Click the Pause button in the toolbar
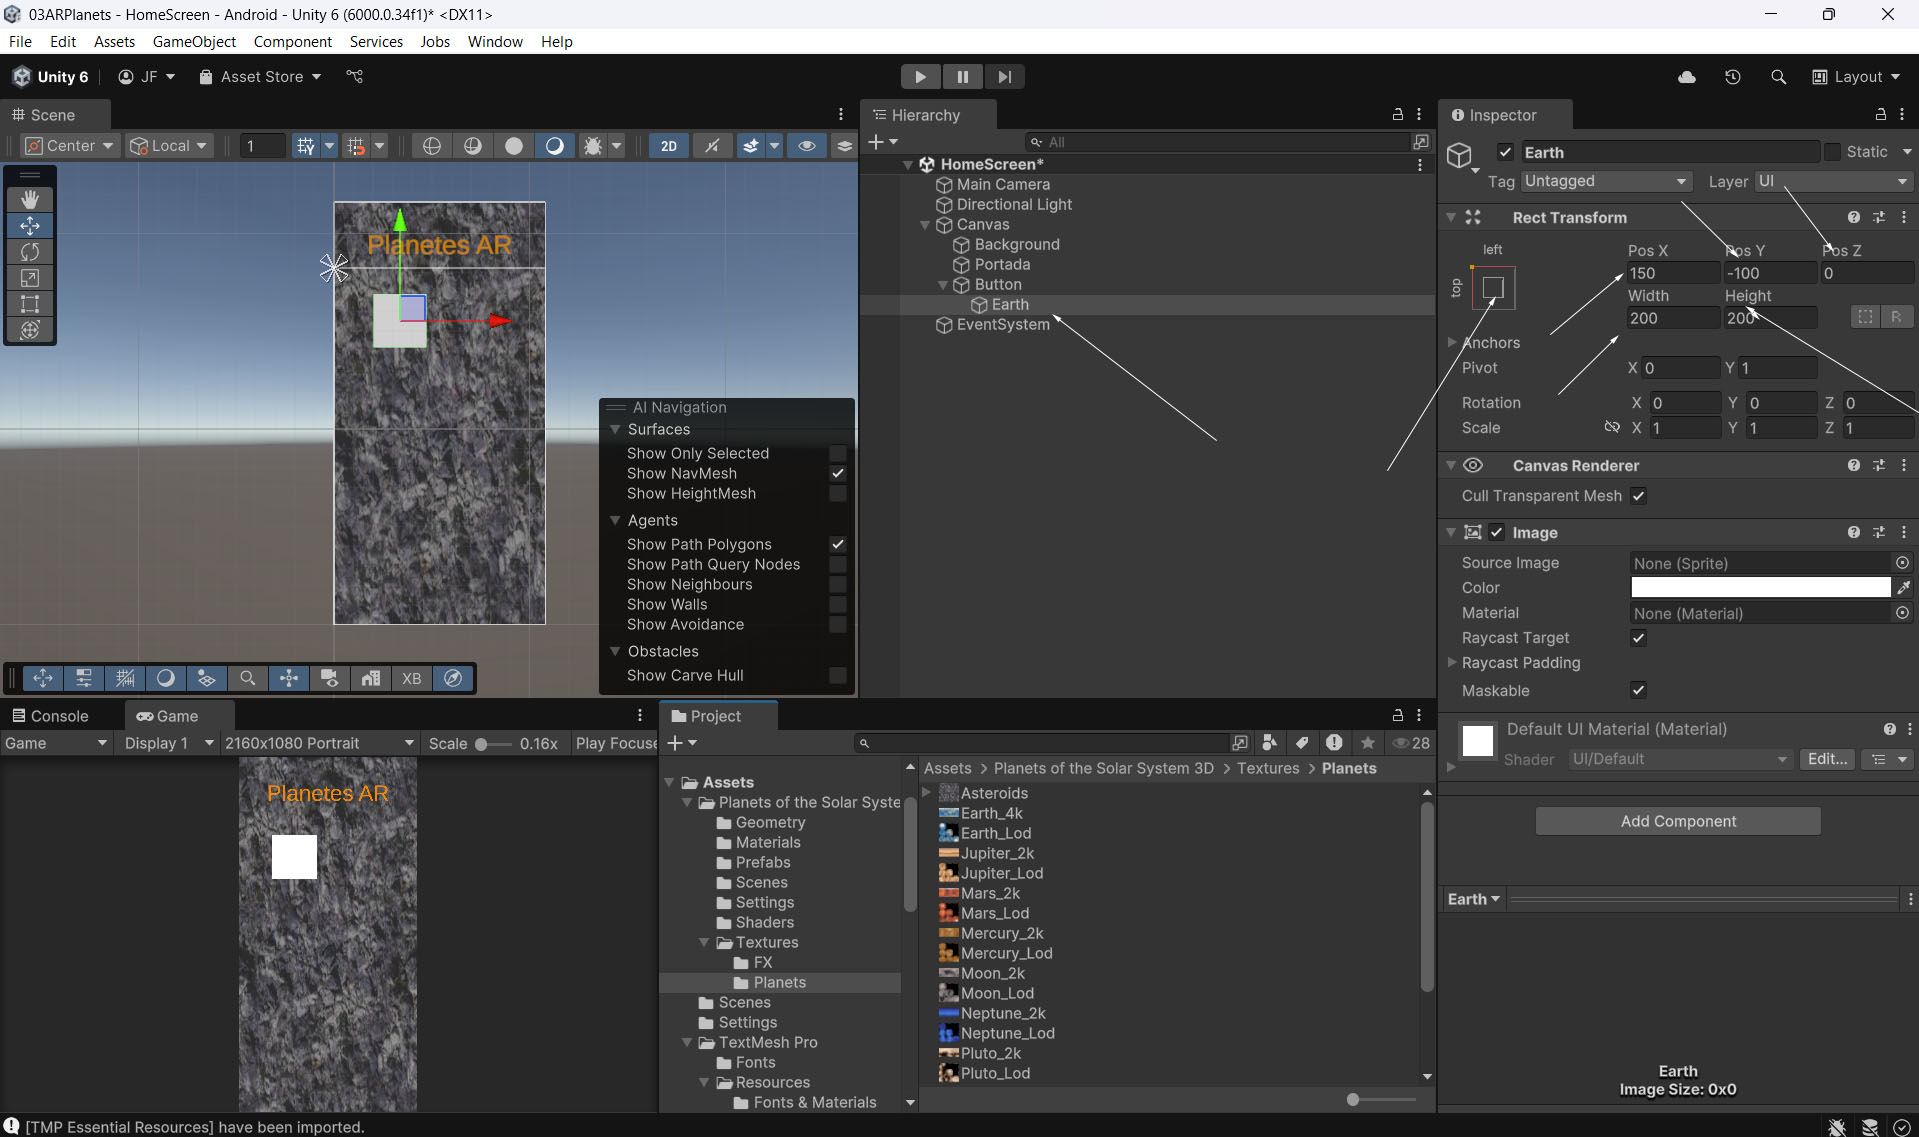Image resolution: width=1919 pixels, height=1137 pixels. tap(962, 77)
